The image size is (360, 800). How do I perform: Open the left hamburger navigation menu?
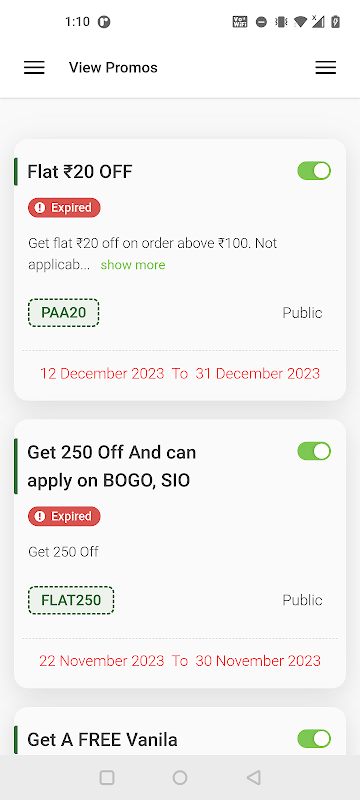(x=34, y=67)
